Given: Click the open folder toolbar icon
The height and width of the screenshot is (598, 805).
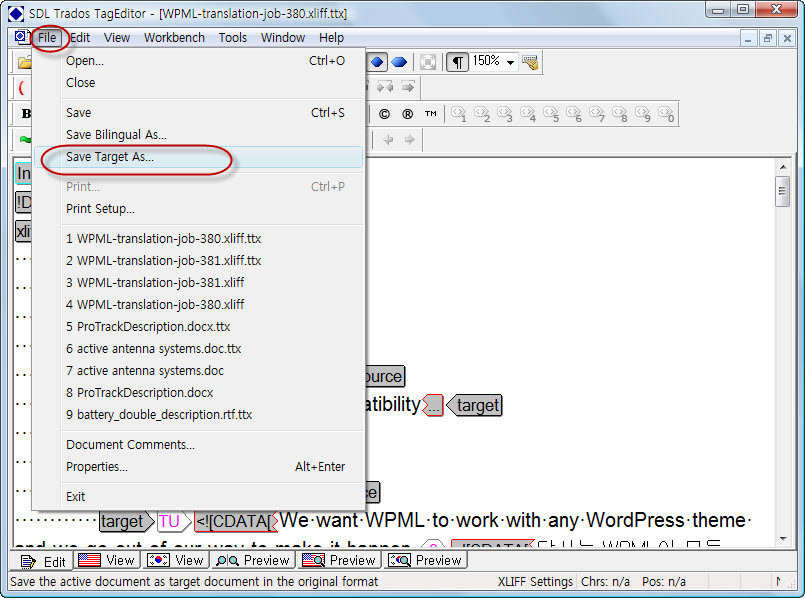Looking at the screenshot, I should tap(23, 63).
